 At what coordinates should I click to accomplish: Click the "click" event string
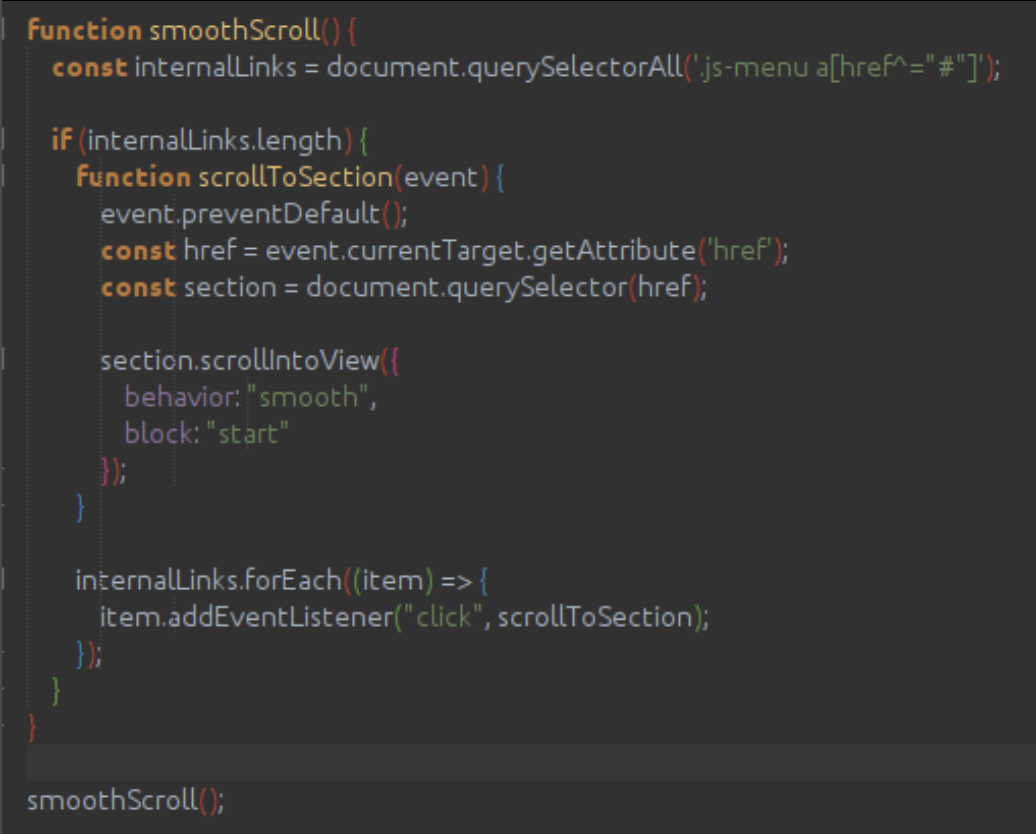(x=441, y=617)
